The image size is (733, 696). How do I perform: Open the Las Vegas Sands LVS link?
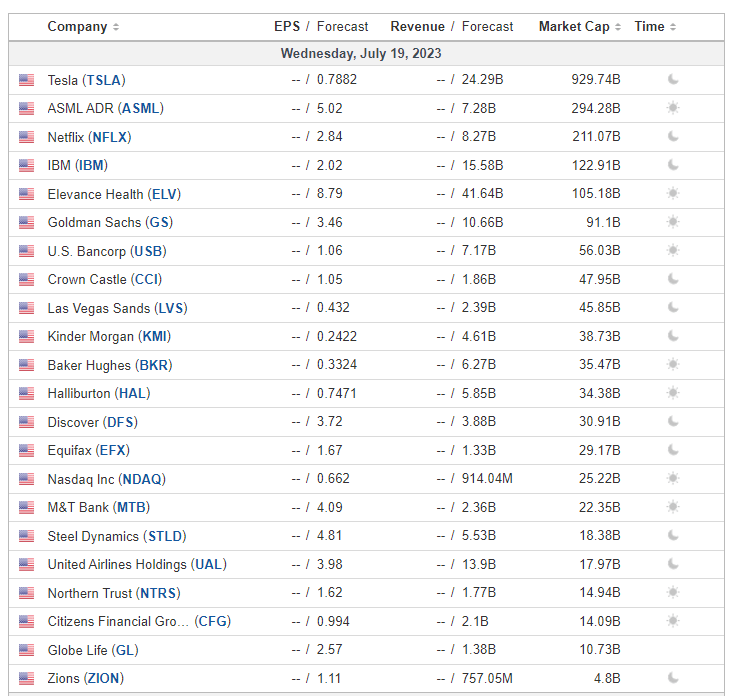pos(171,308)
